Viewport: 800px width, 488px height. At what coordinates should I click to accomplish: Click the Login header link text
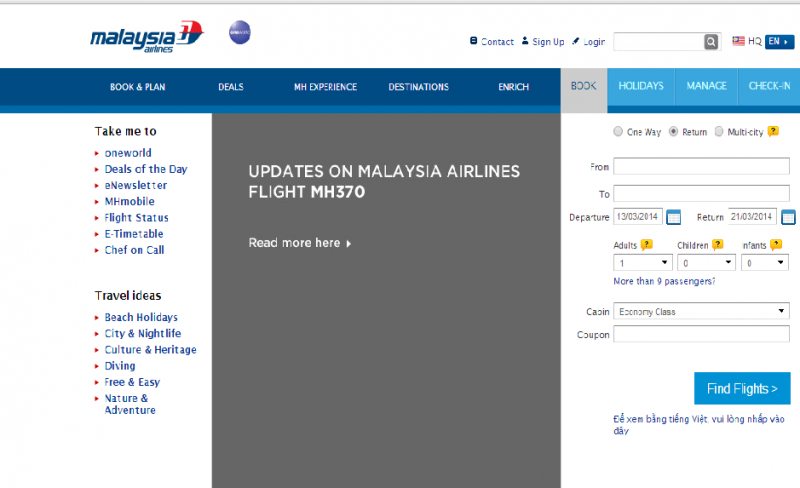(594, 42)
